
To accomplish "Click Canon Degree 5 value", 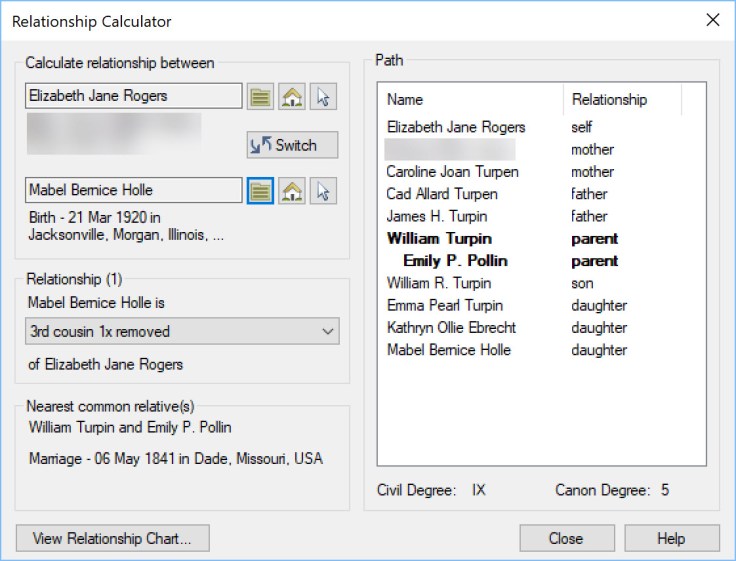I will pos(665,490).
